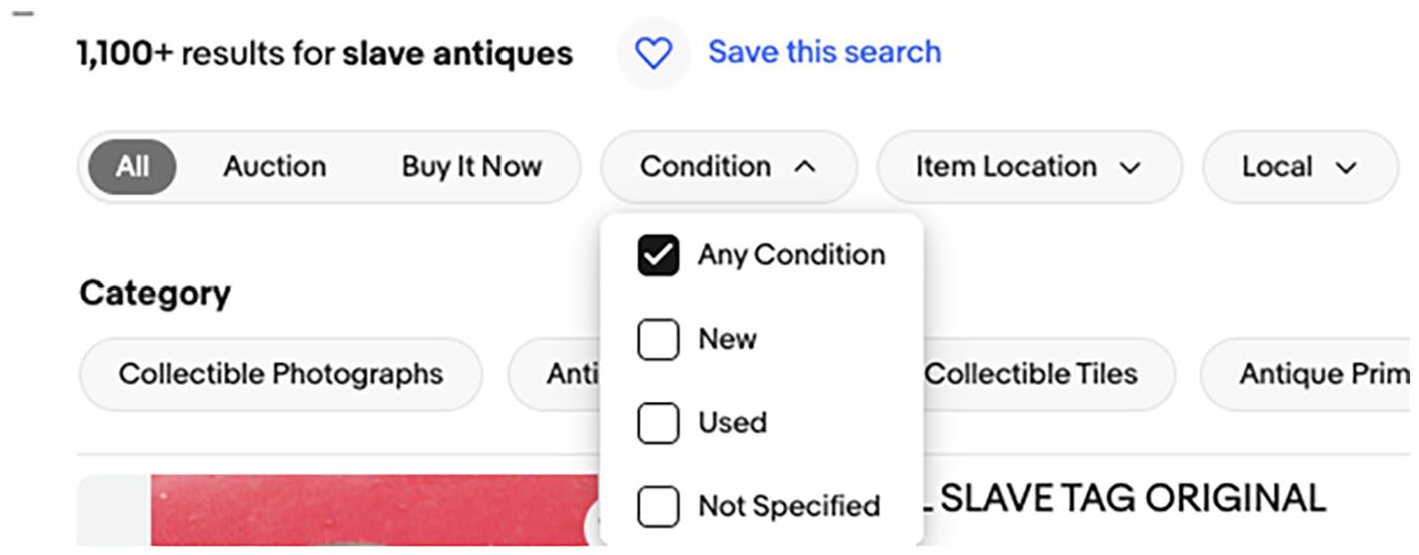The height and width of the screenshot is (555, 1419).
Task: Open the Item Location dropdown
Action: [x=1029, y=167]
